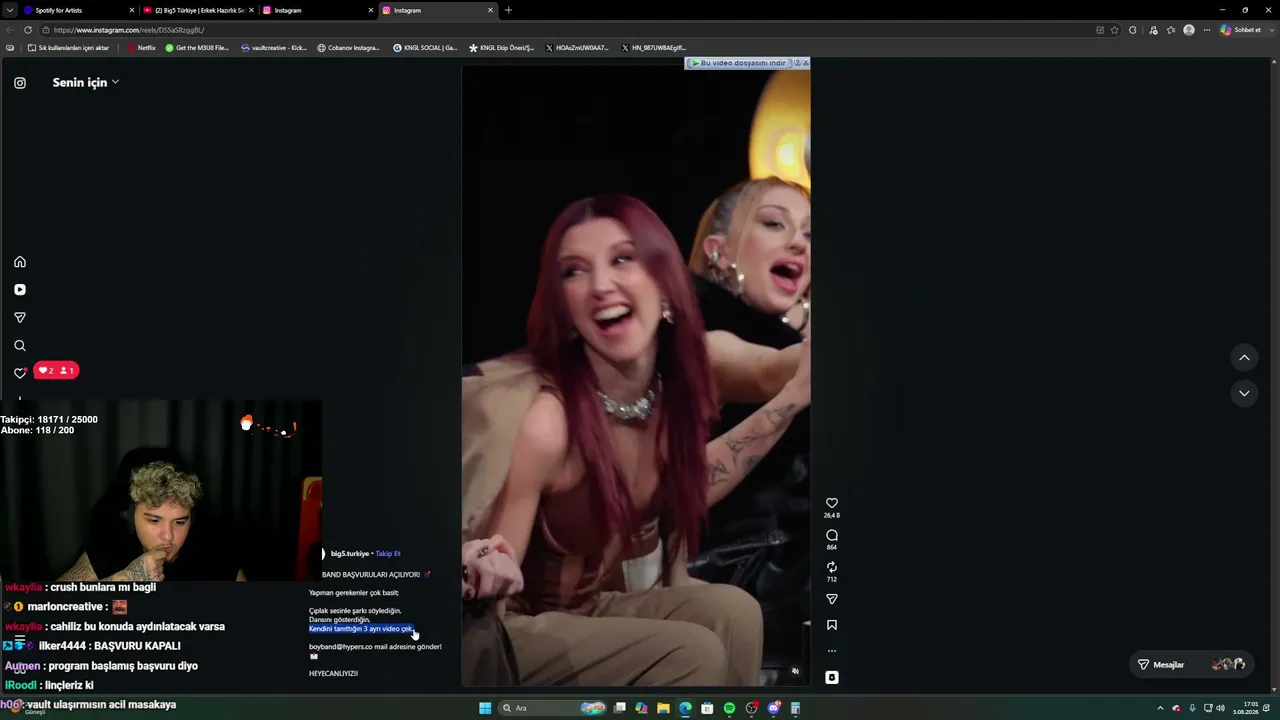1280x720 pixels.
Task: Open Microsoft Edge from the taskbar
Action: [x=685, y=708]
